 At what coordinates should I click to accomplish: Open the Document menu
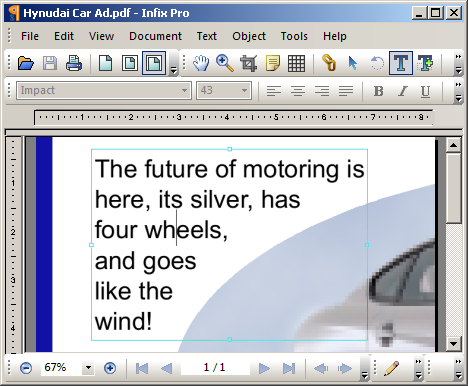[155, 36]
